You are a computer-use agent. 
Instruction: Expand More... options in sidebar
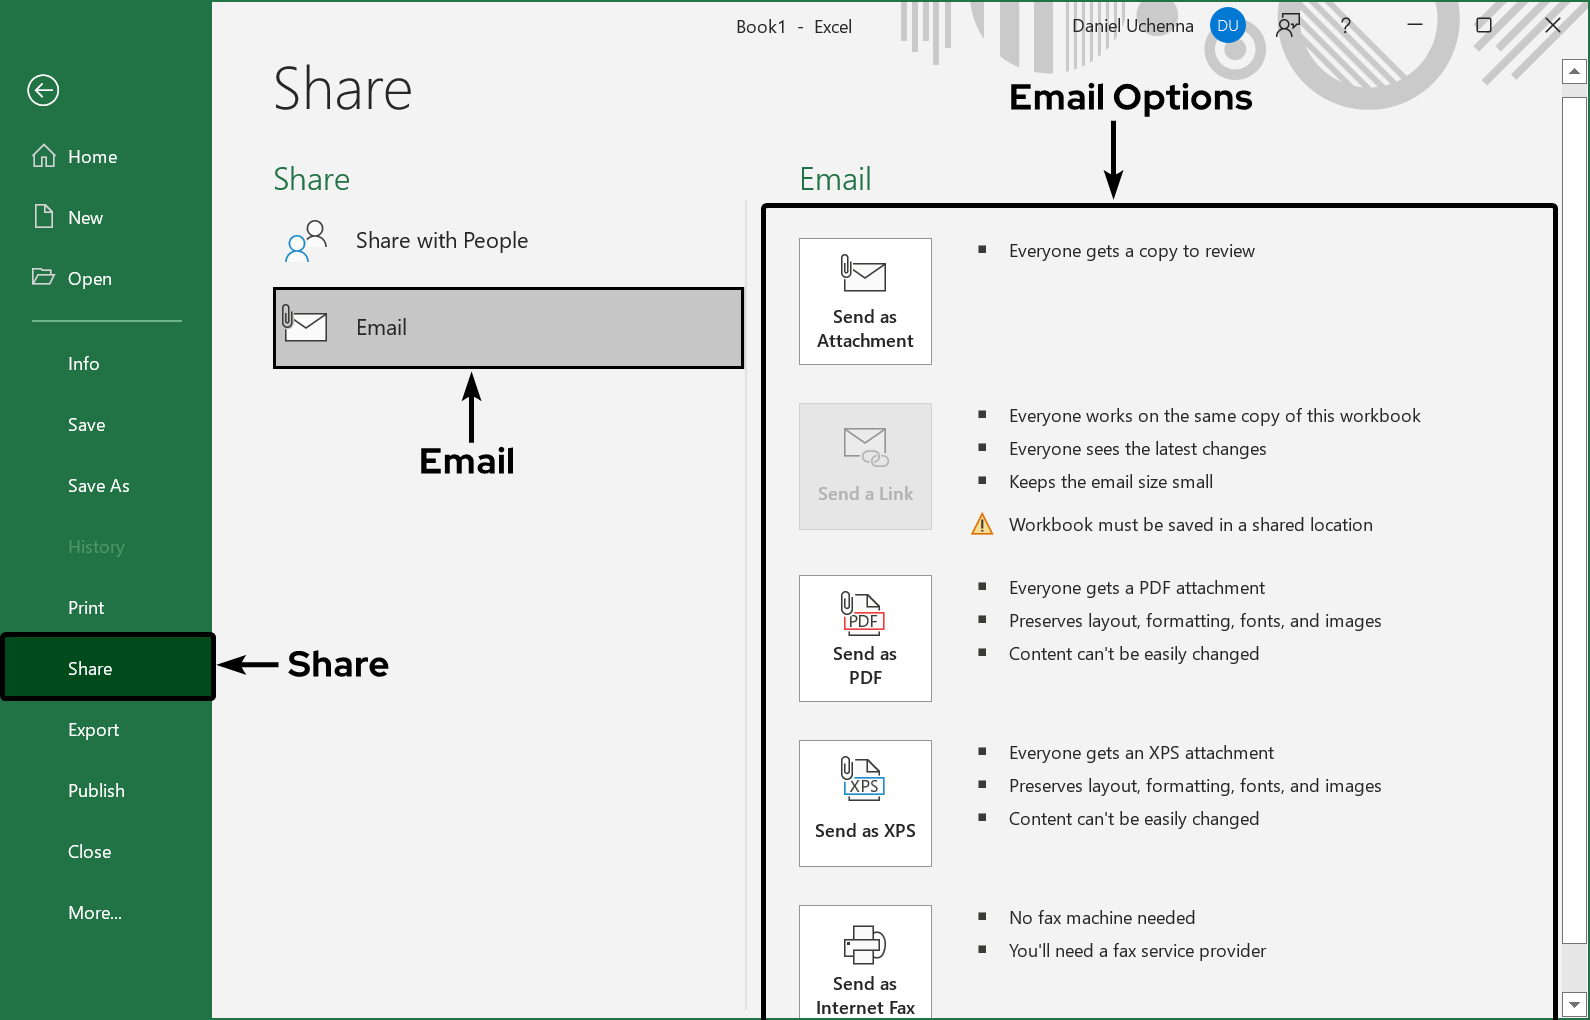coord(106,913)
